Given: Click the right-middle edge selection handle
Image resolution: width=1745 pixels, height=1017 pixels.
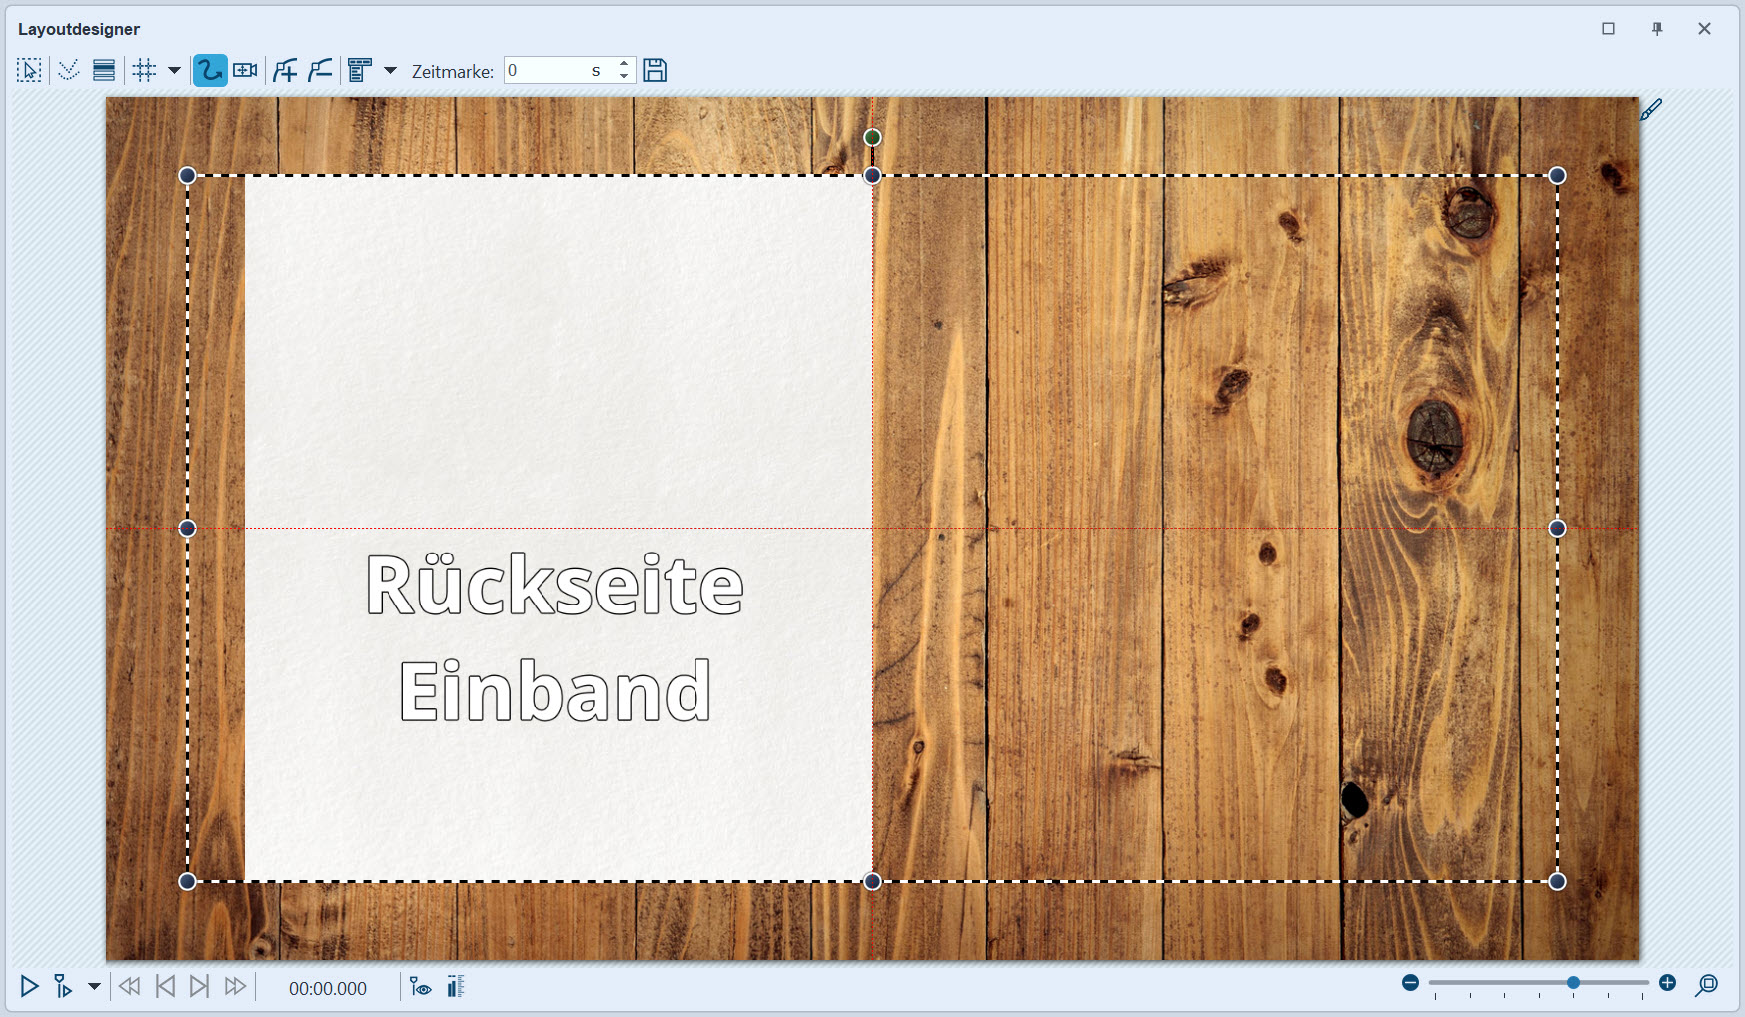Looking at the screenshot, I should [x=1557, y=528].
